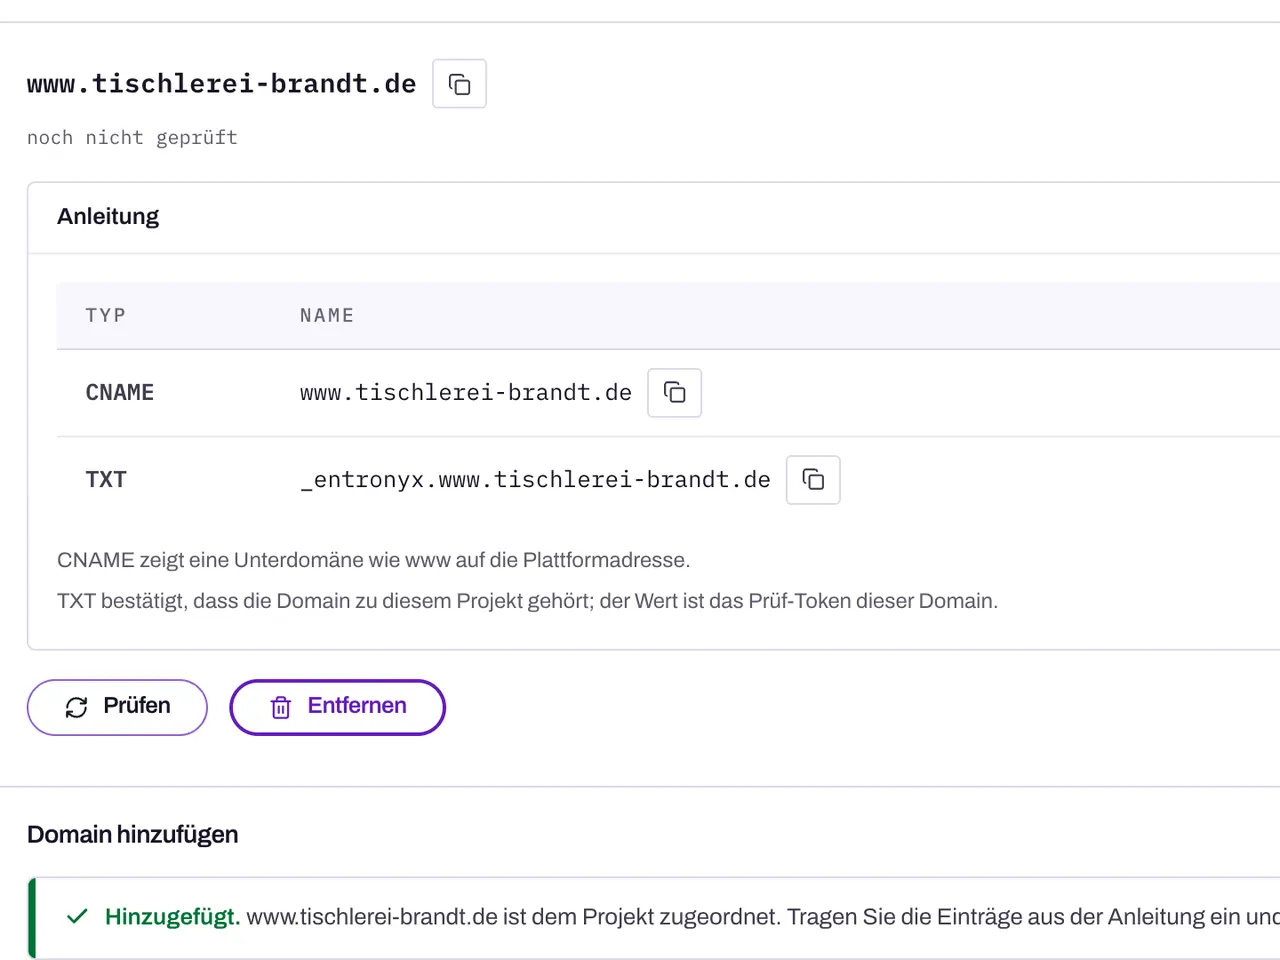
Task: Click the Prüfen button
Action: pos(117,707)
